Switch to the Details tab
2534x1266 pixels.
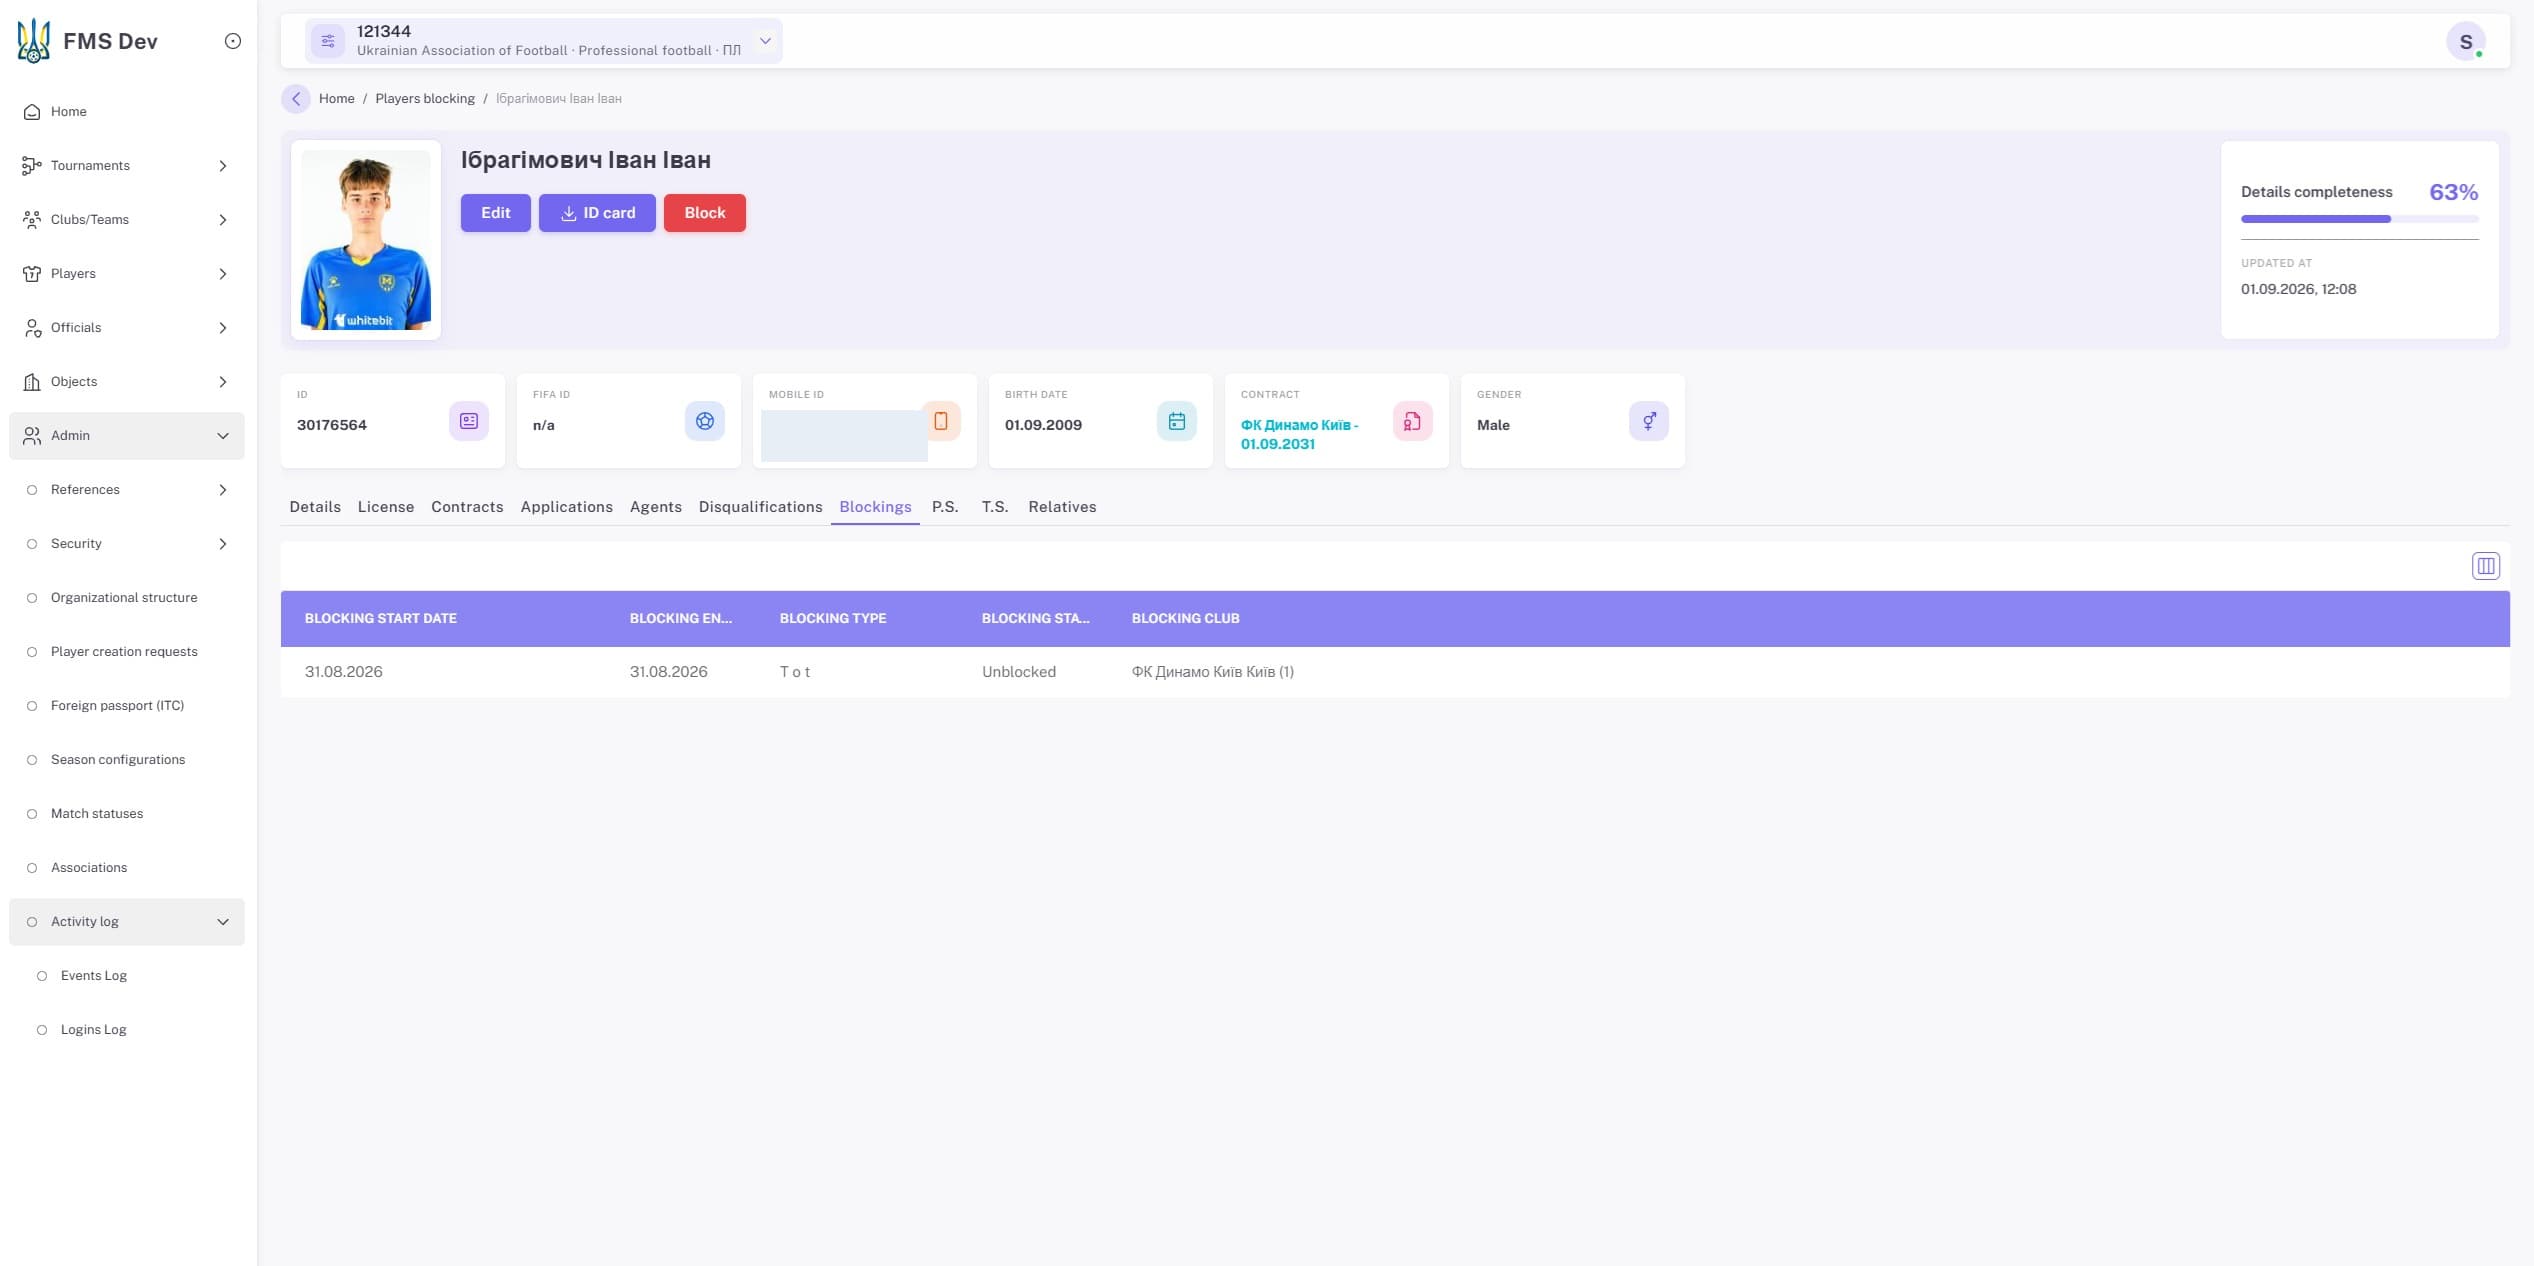(315, 507)
